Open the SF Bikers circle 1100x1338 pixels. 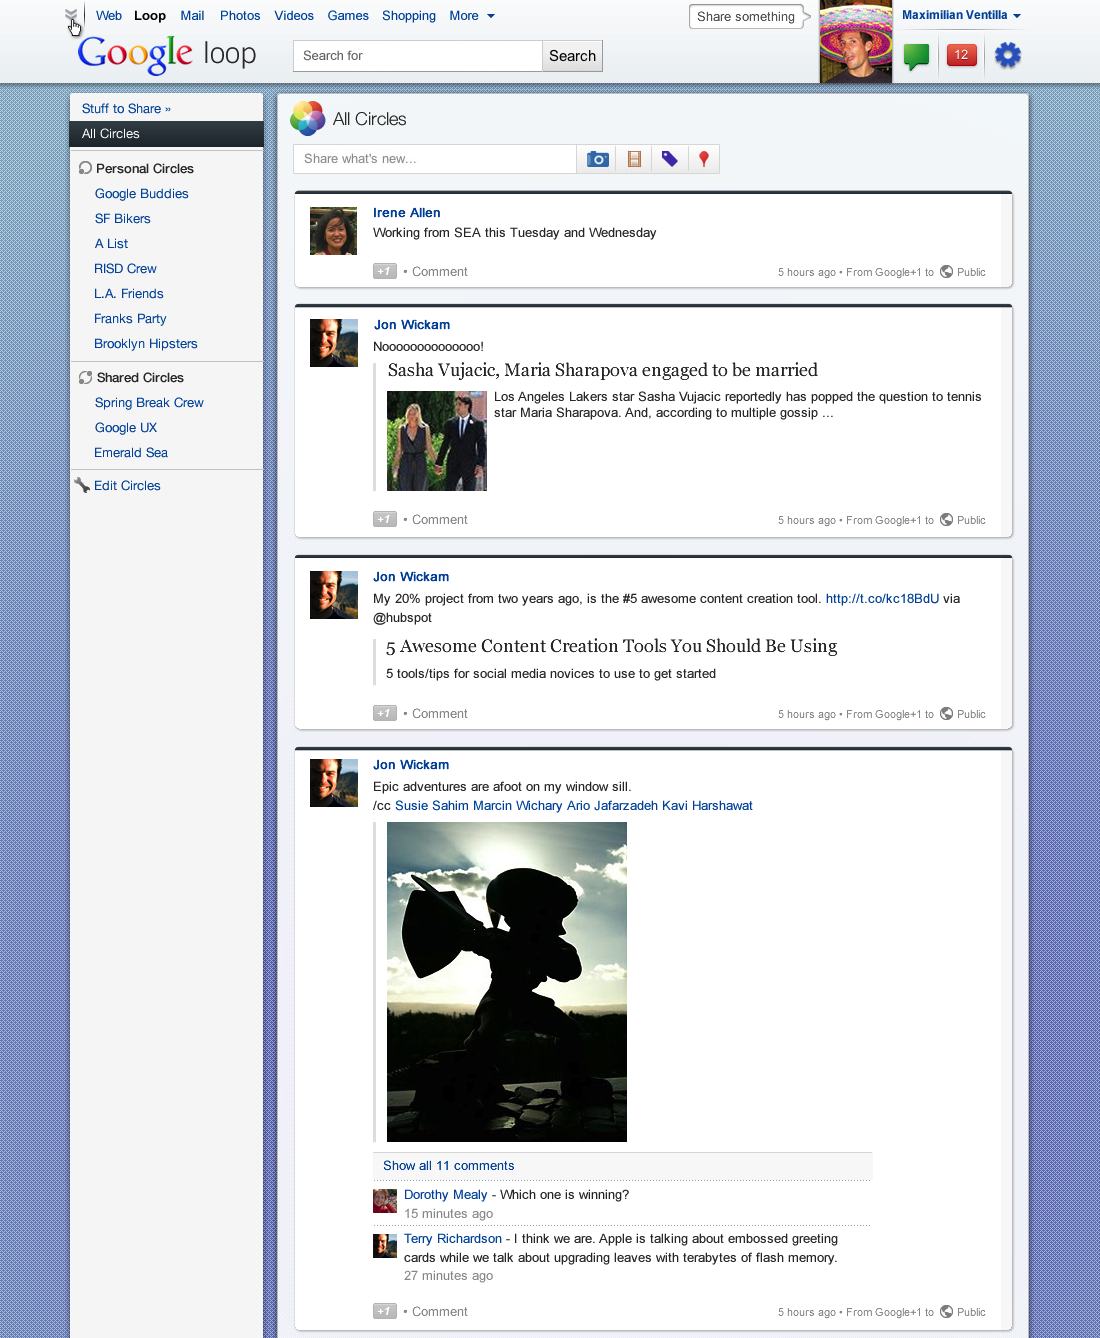(123, 219)
